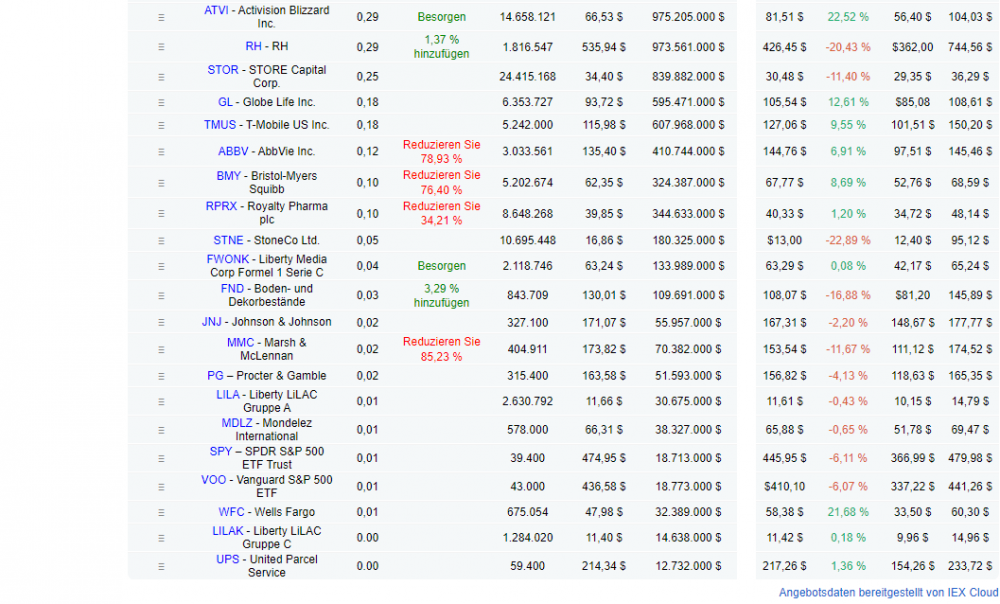1000x604 pixels.
Task: Click the row icon next to BMY
Action: click(x=161, y=182)
